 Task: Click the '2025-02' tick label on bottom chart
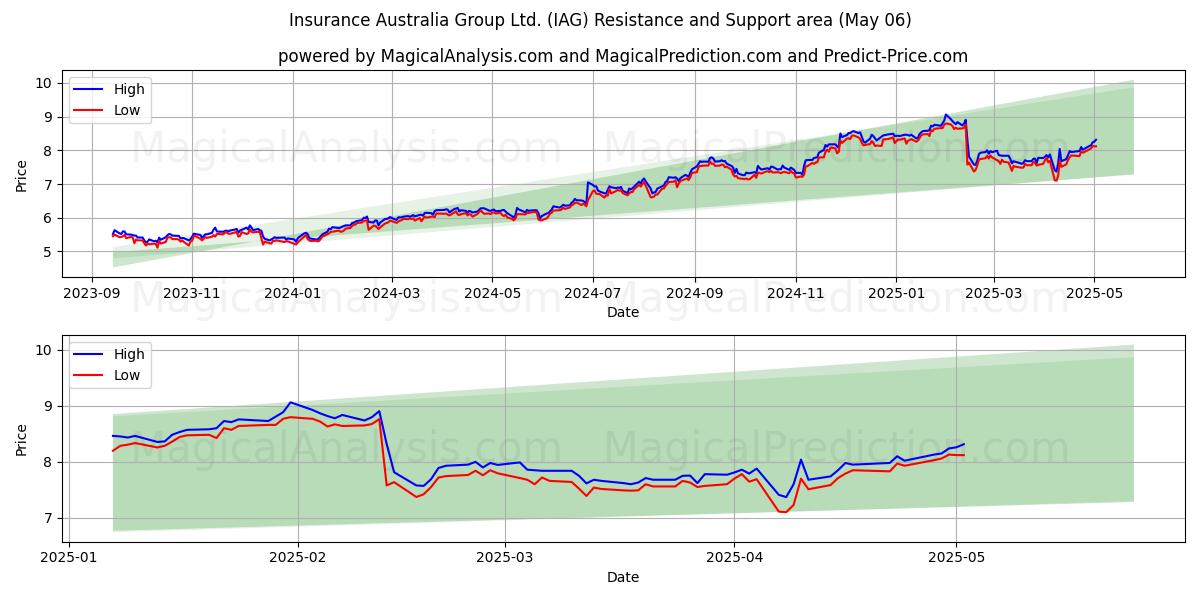click(x=299, y=559)
